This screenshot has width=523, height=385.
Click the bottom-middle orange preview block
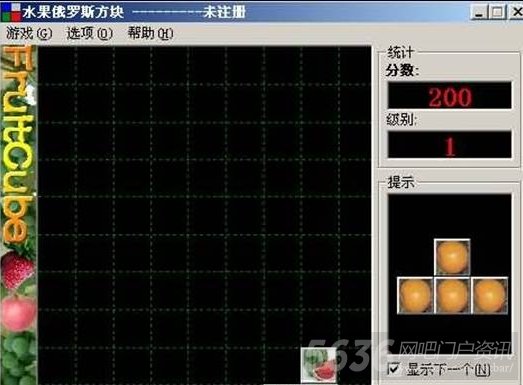pyautogui.click(x=452, y=295)
